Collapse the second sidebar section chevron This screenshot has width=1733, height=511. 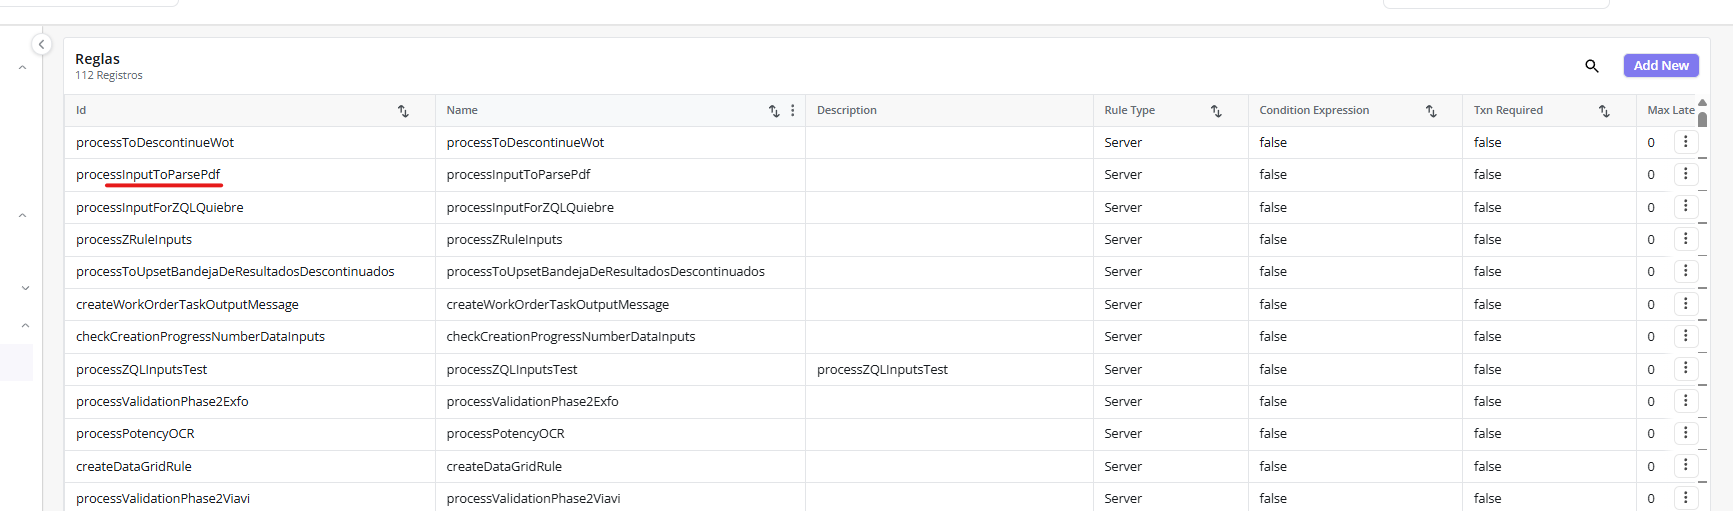tap(22, 216)
